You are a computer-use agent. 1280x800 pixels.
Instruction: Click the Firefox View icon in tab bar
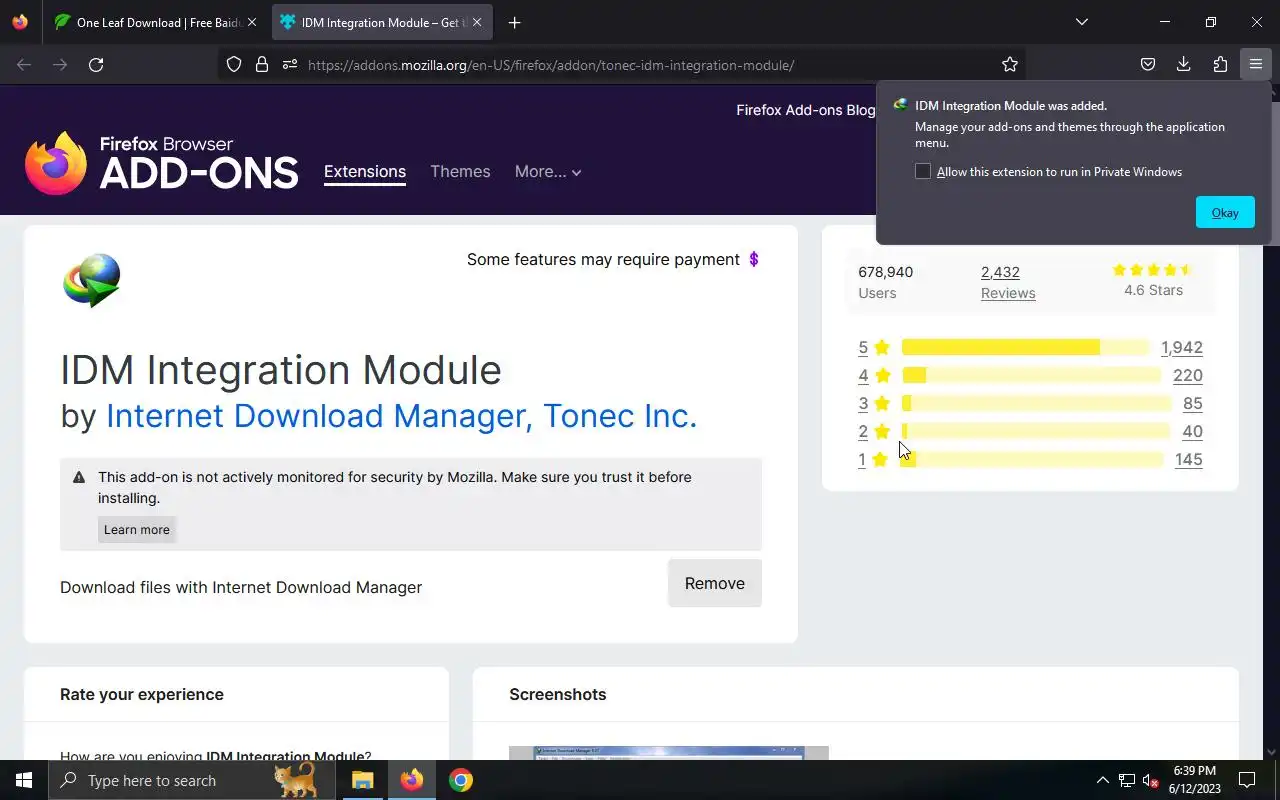click(20, 22)
